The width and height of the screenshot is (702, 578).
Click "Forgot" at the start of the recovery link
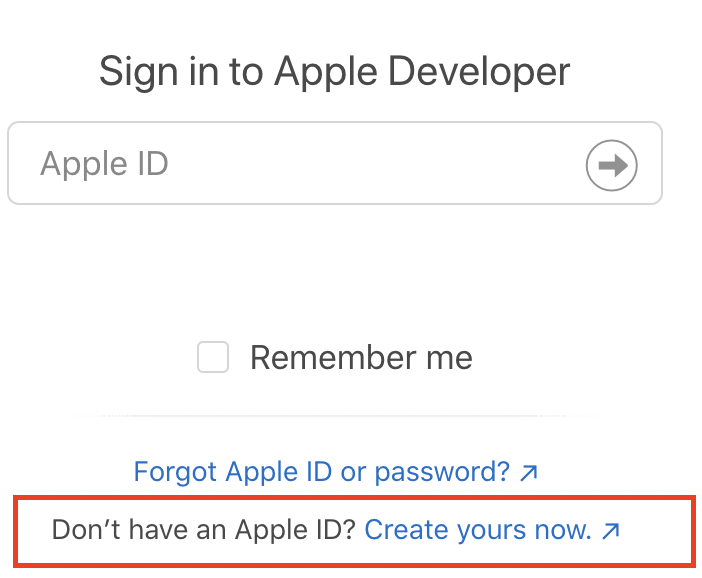click(x=176, y=472)
